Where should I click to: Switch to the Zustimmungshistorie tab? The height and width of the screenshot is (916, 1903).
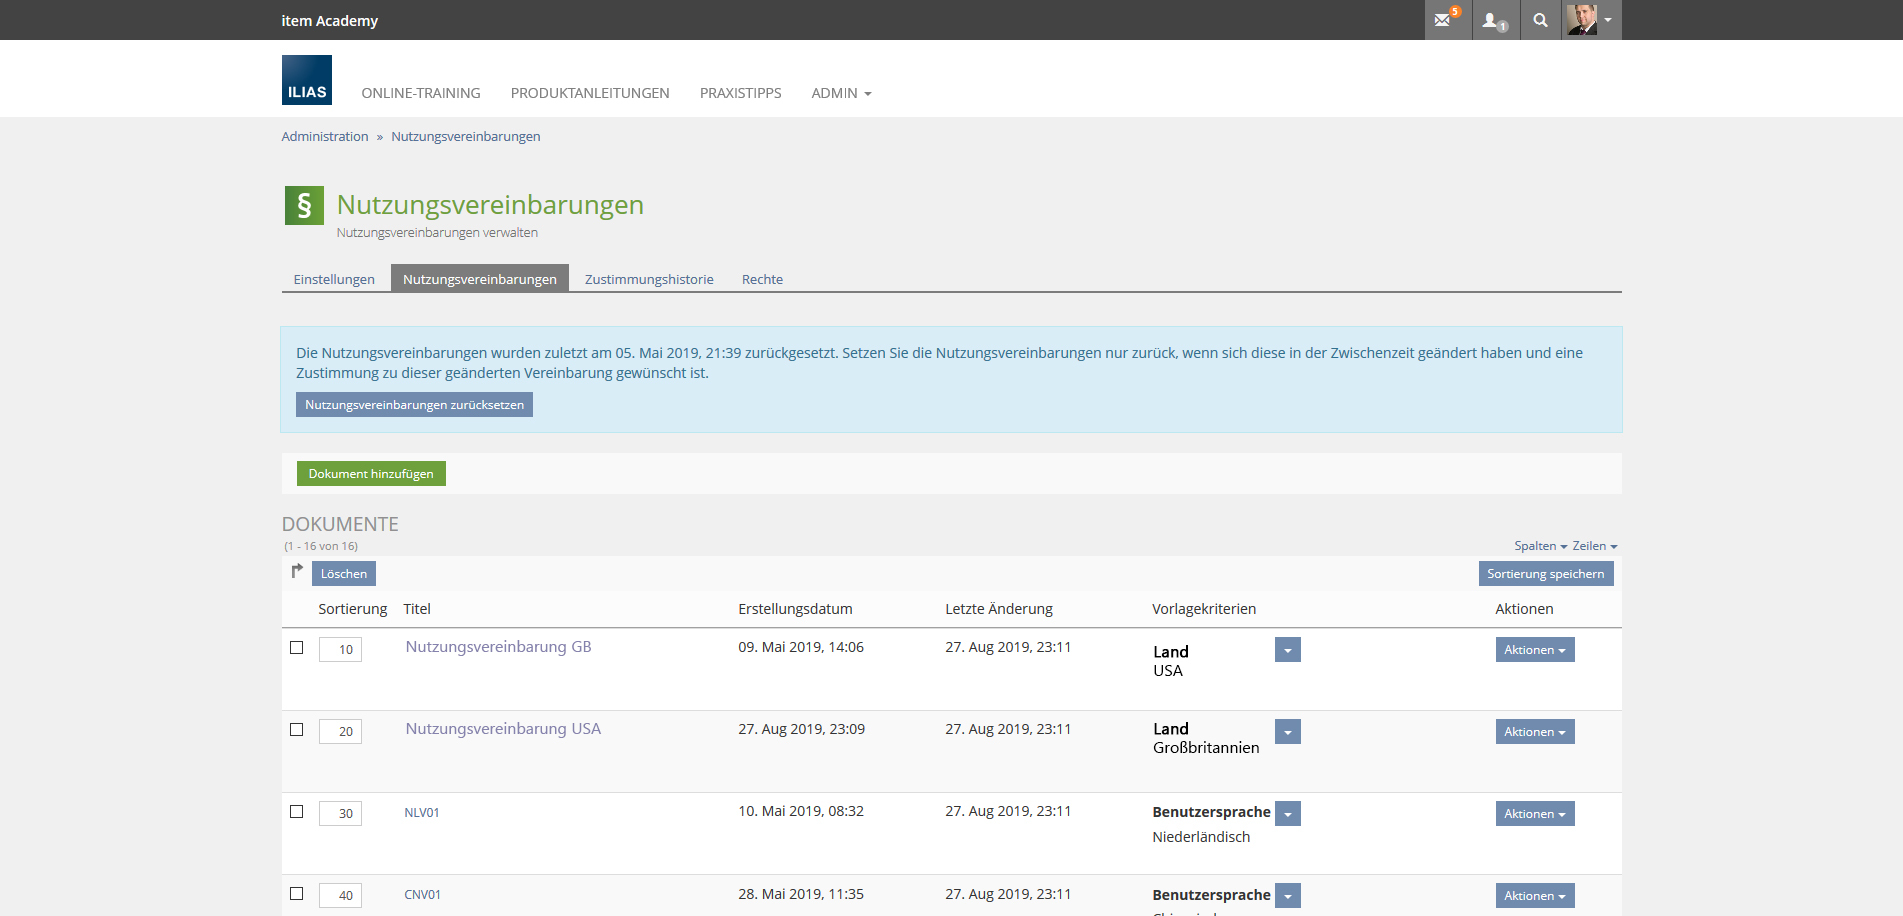pos(649,279)
